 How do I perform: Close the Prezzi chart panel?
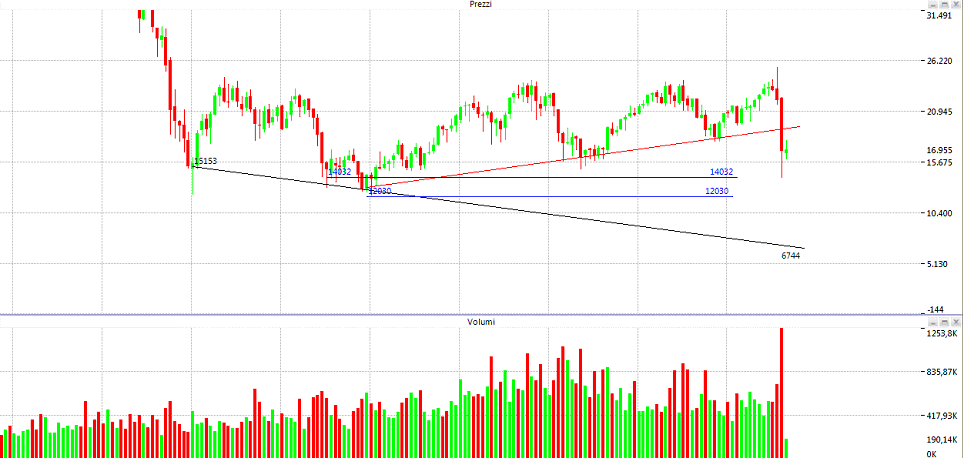pos(955,4)
